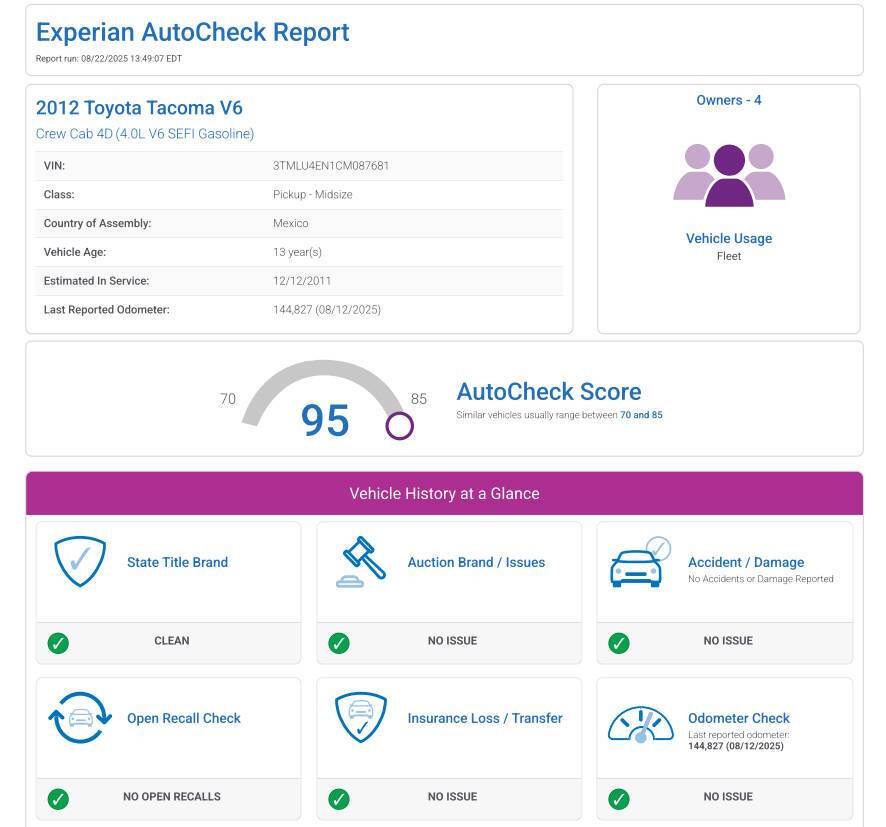The width and height of the screenshot is (886, 827).
Task: Click the 'Class:' row label
Action: [59, 194]
